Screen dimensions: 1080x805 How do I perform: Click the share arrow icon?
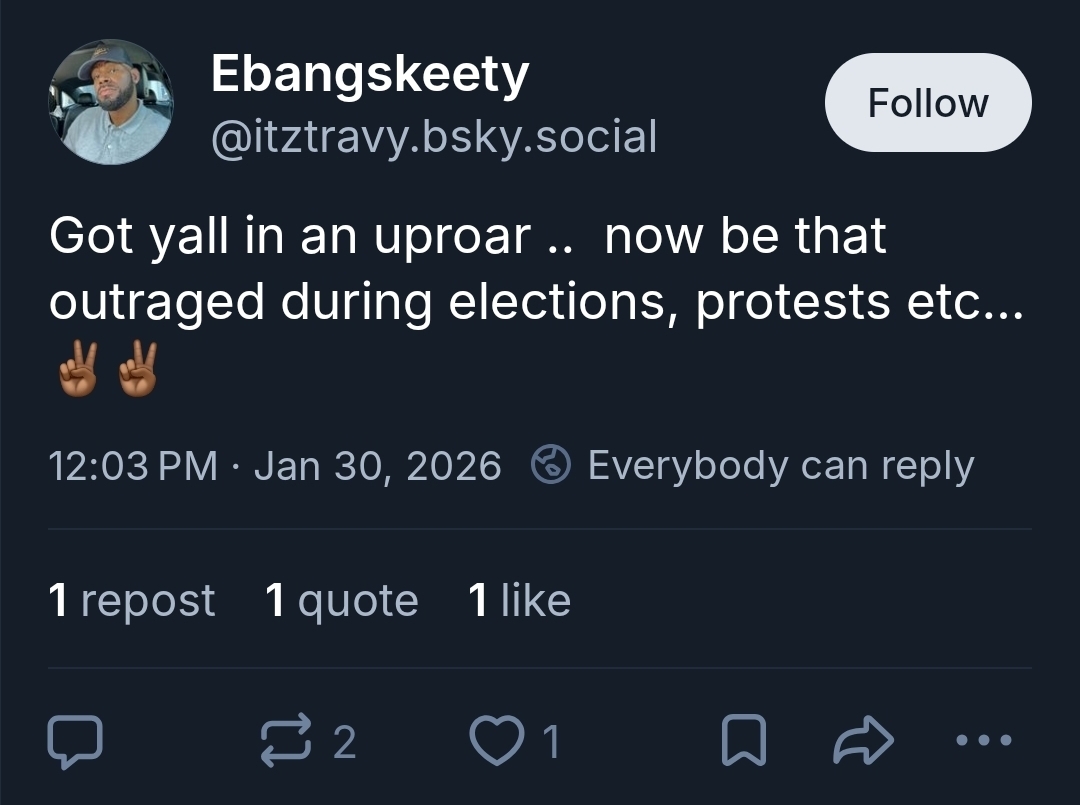[862, 741]
